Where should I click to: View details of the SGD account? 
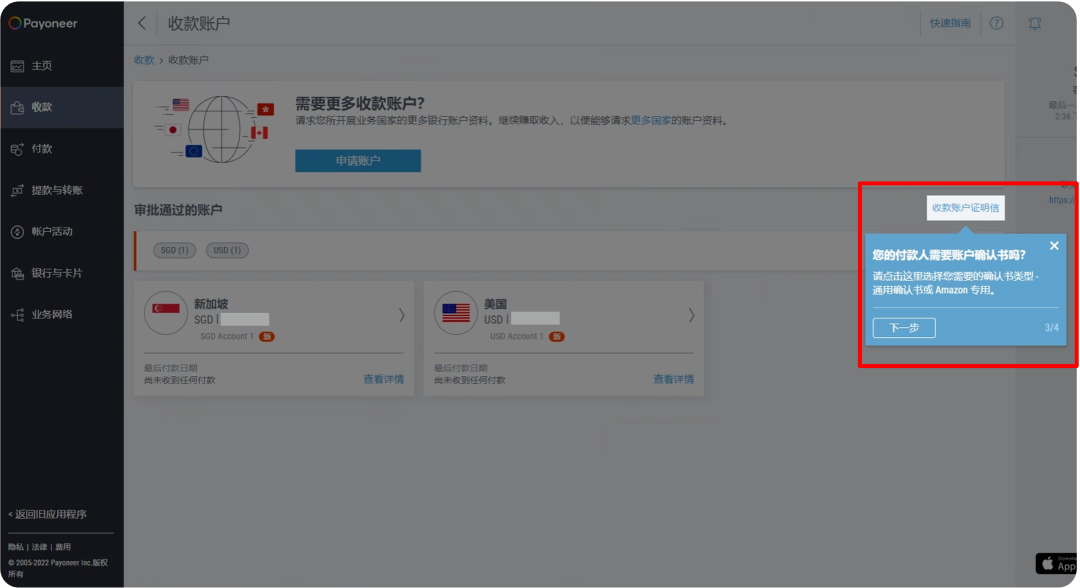coord(384,379)
